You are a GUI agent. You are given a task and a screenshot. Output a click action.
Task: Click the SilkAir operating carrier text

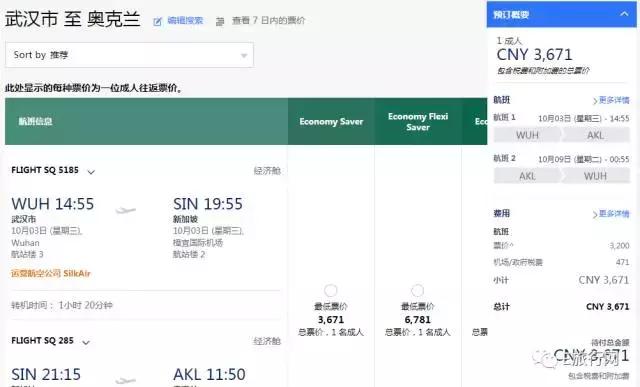pos(51,274)
